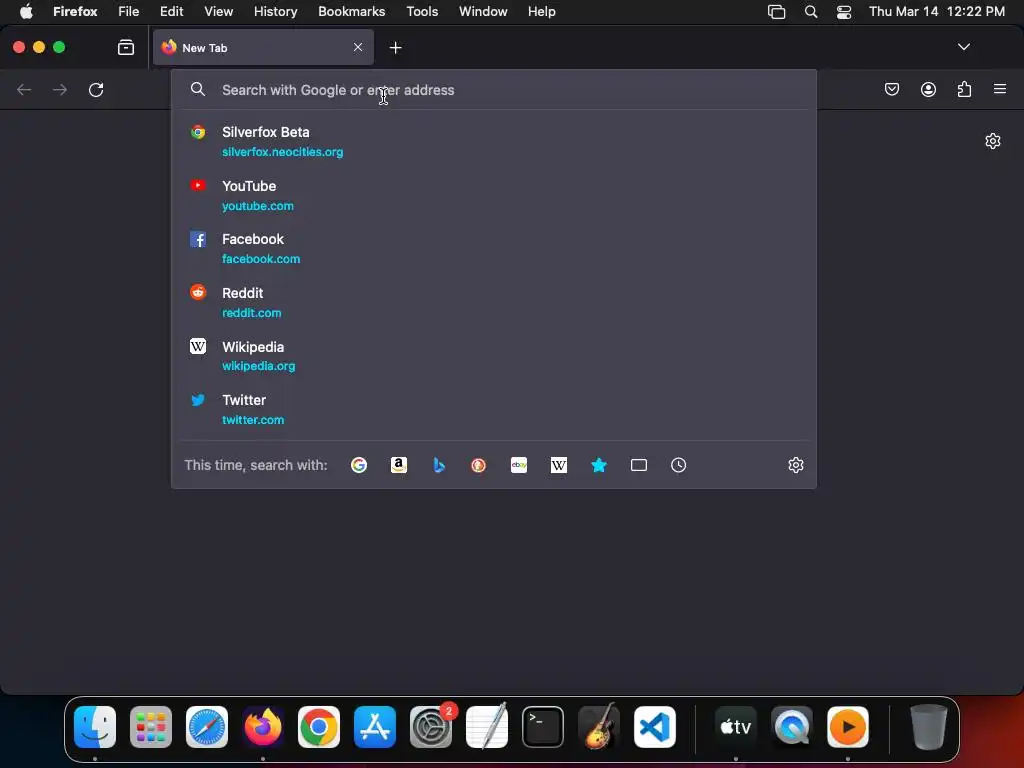
Task: Close the New Tab tab
Action: [358, 47]
